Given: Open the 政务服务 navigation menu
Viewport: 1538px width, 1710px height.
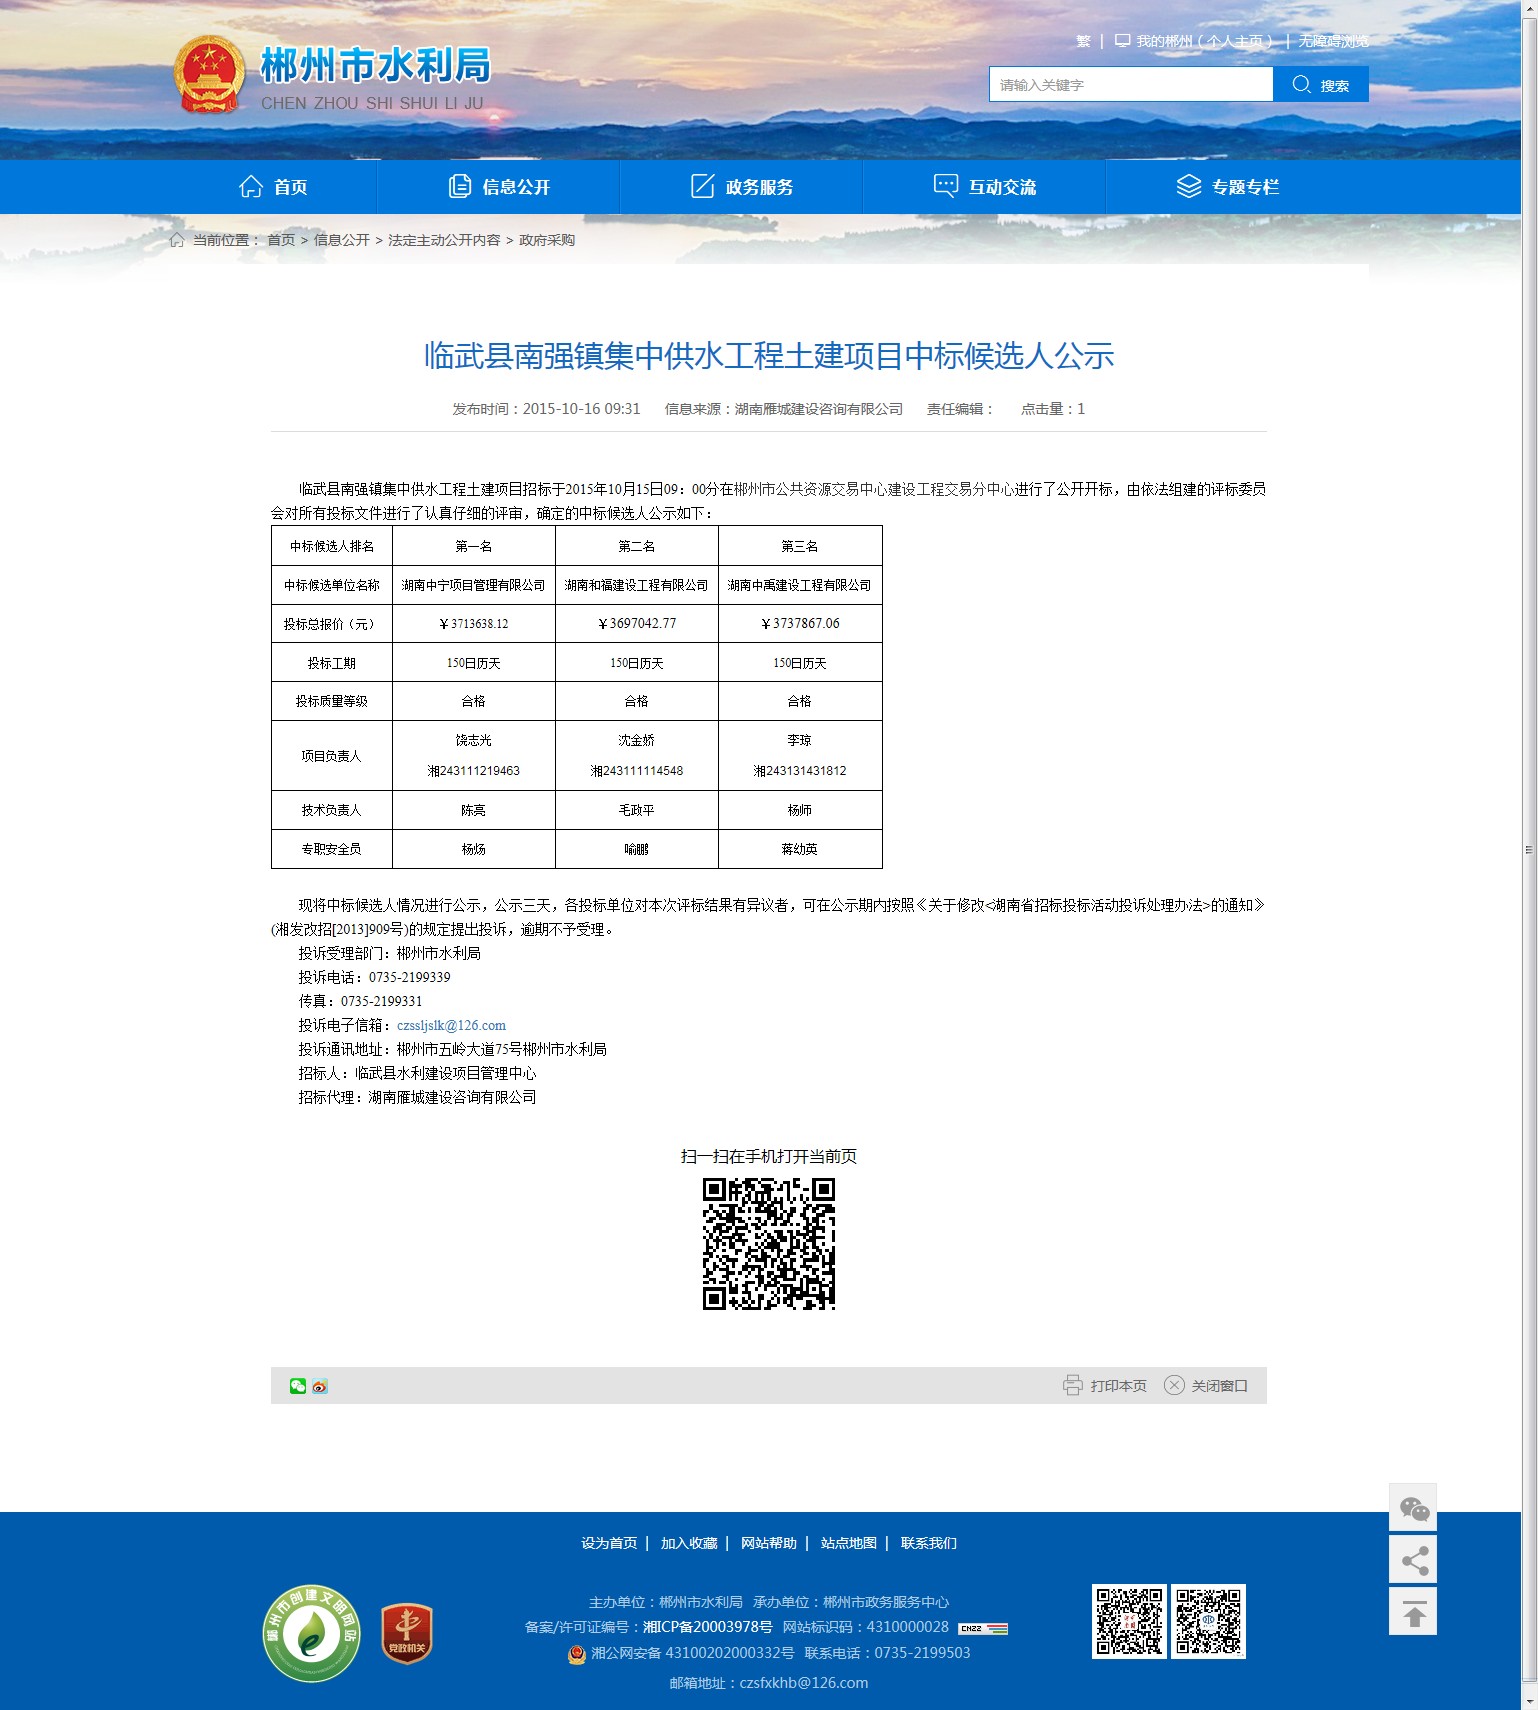Looking at the screenshot, I should pyautogui.click(x=742, y=187).
